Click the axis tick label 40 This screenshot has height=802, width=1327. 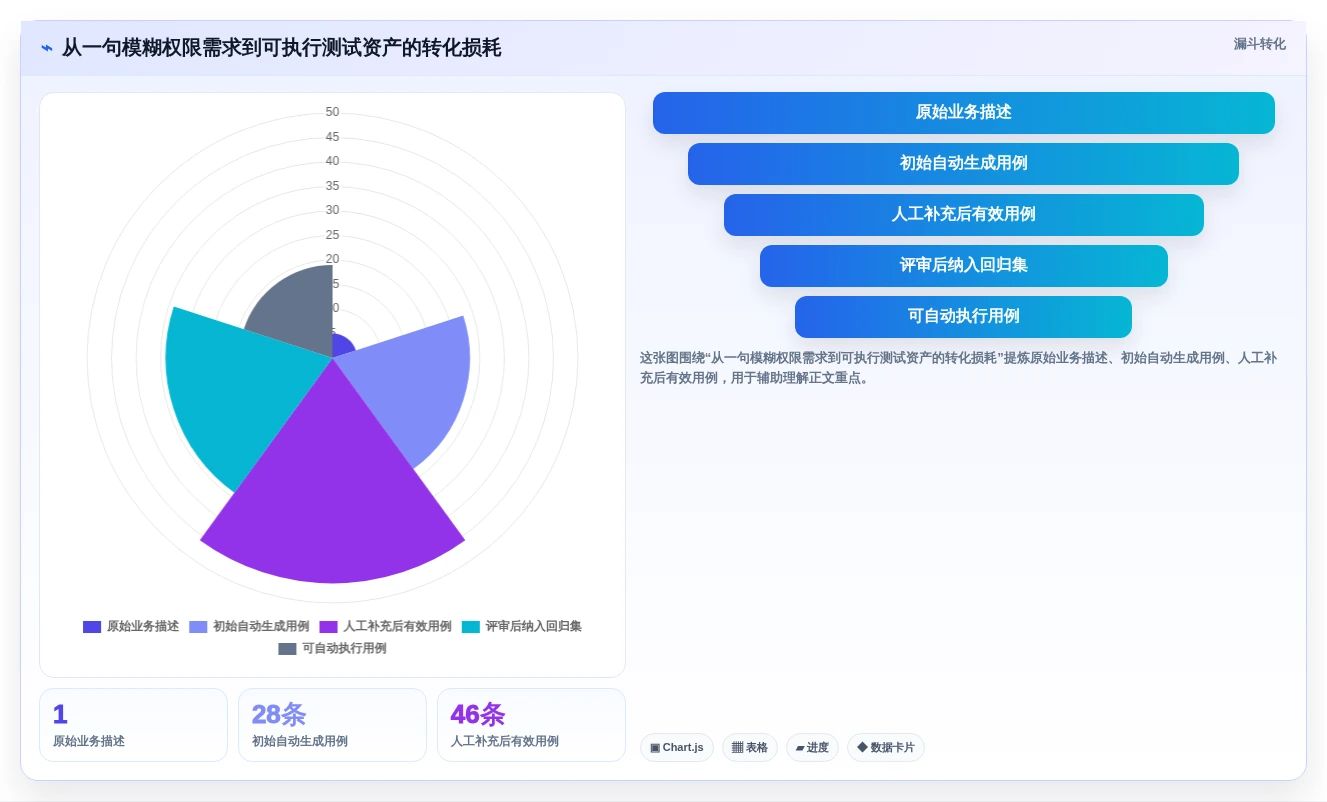332,162
